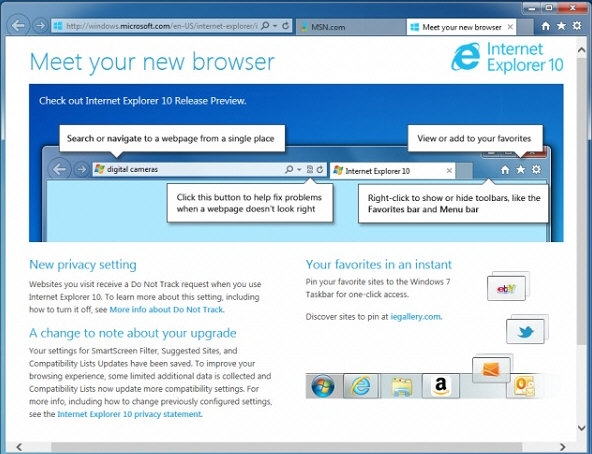The image size is (592, 454).
Task: Click the Refresh icon in address bar
Action: tap(286, 26)
